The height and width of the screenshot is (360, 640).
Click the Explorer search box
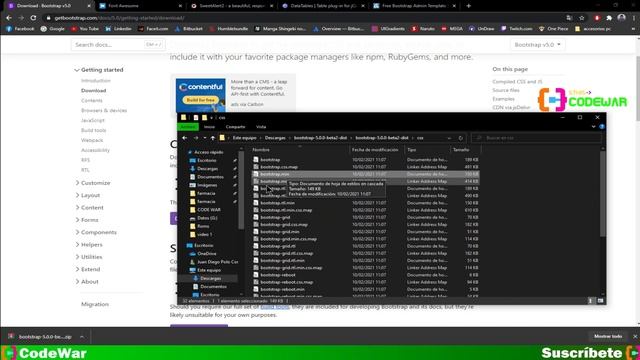(537, 138)
